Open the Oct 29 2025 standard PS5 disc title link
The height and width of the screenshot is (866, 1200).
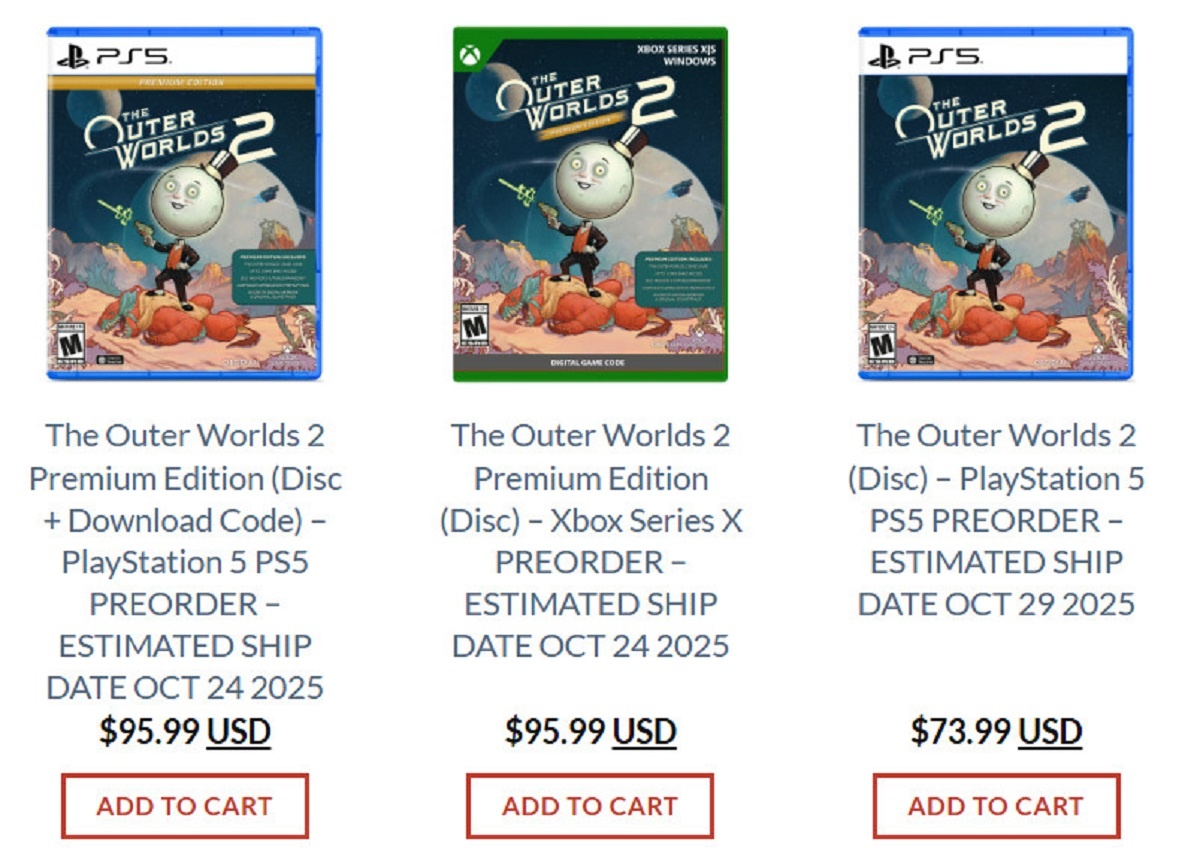pos(996,519)
